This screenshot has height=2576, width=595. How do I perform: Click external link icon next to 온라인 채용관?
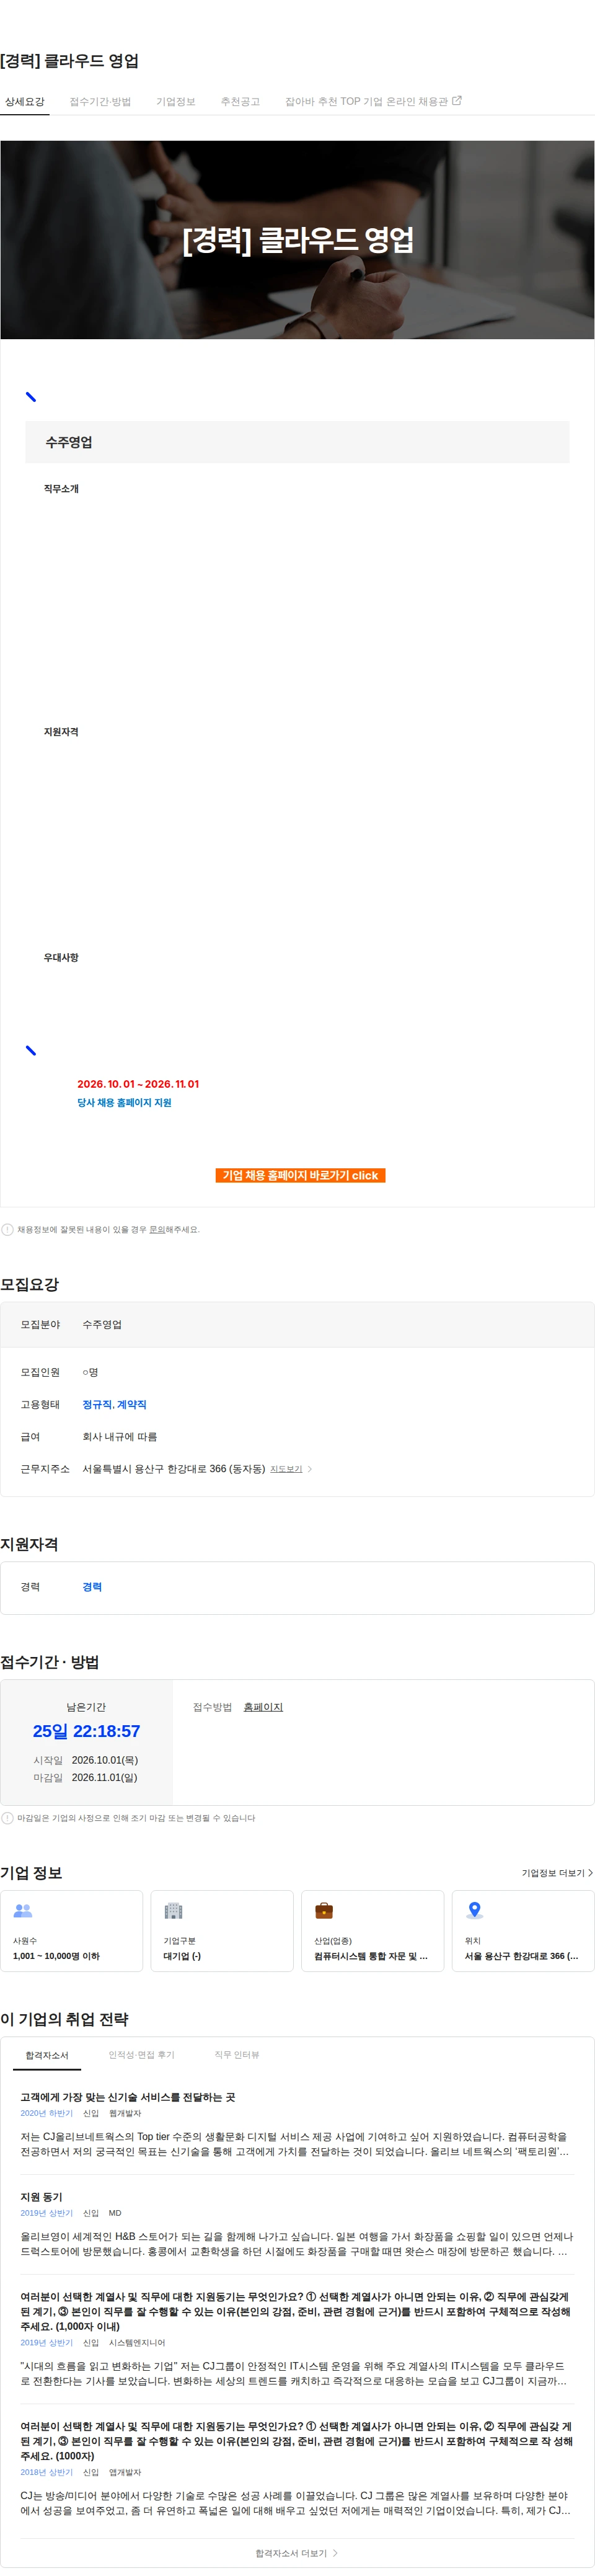tap(457, 101)
